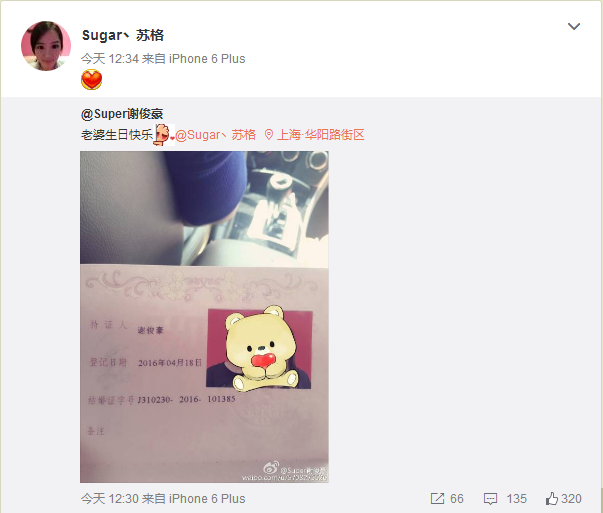
Task: Click the 320 likes count
Action: click(x=571, y=499)
